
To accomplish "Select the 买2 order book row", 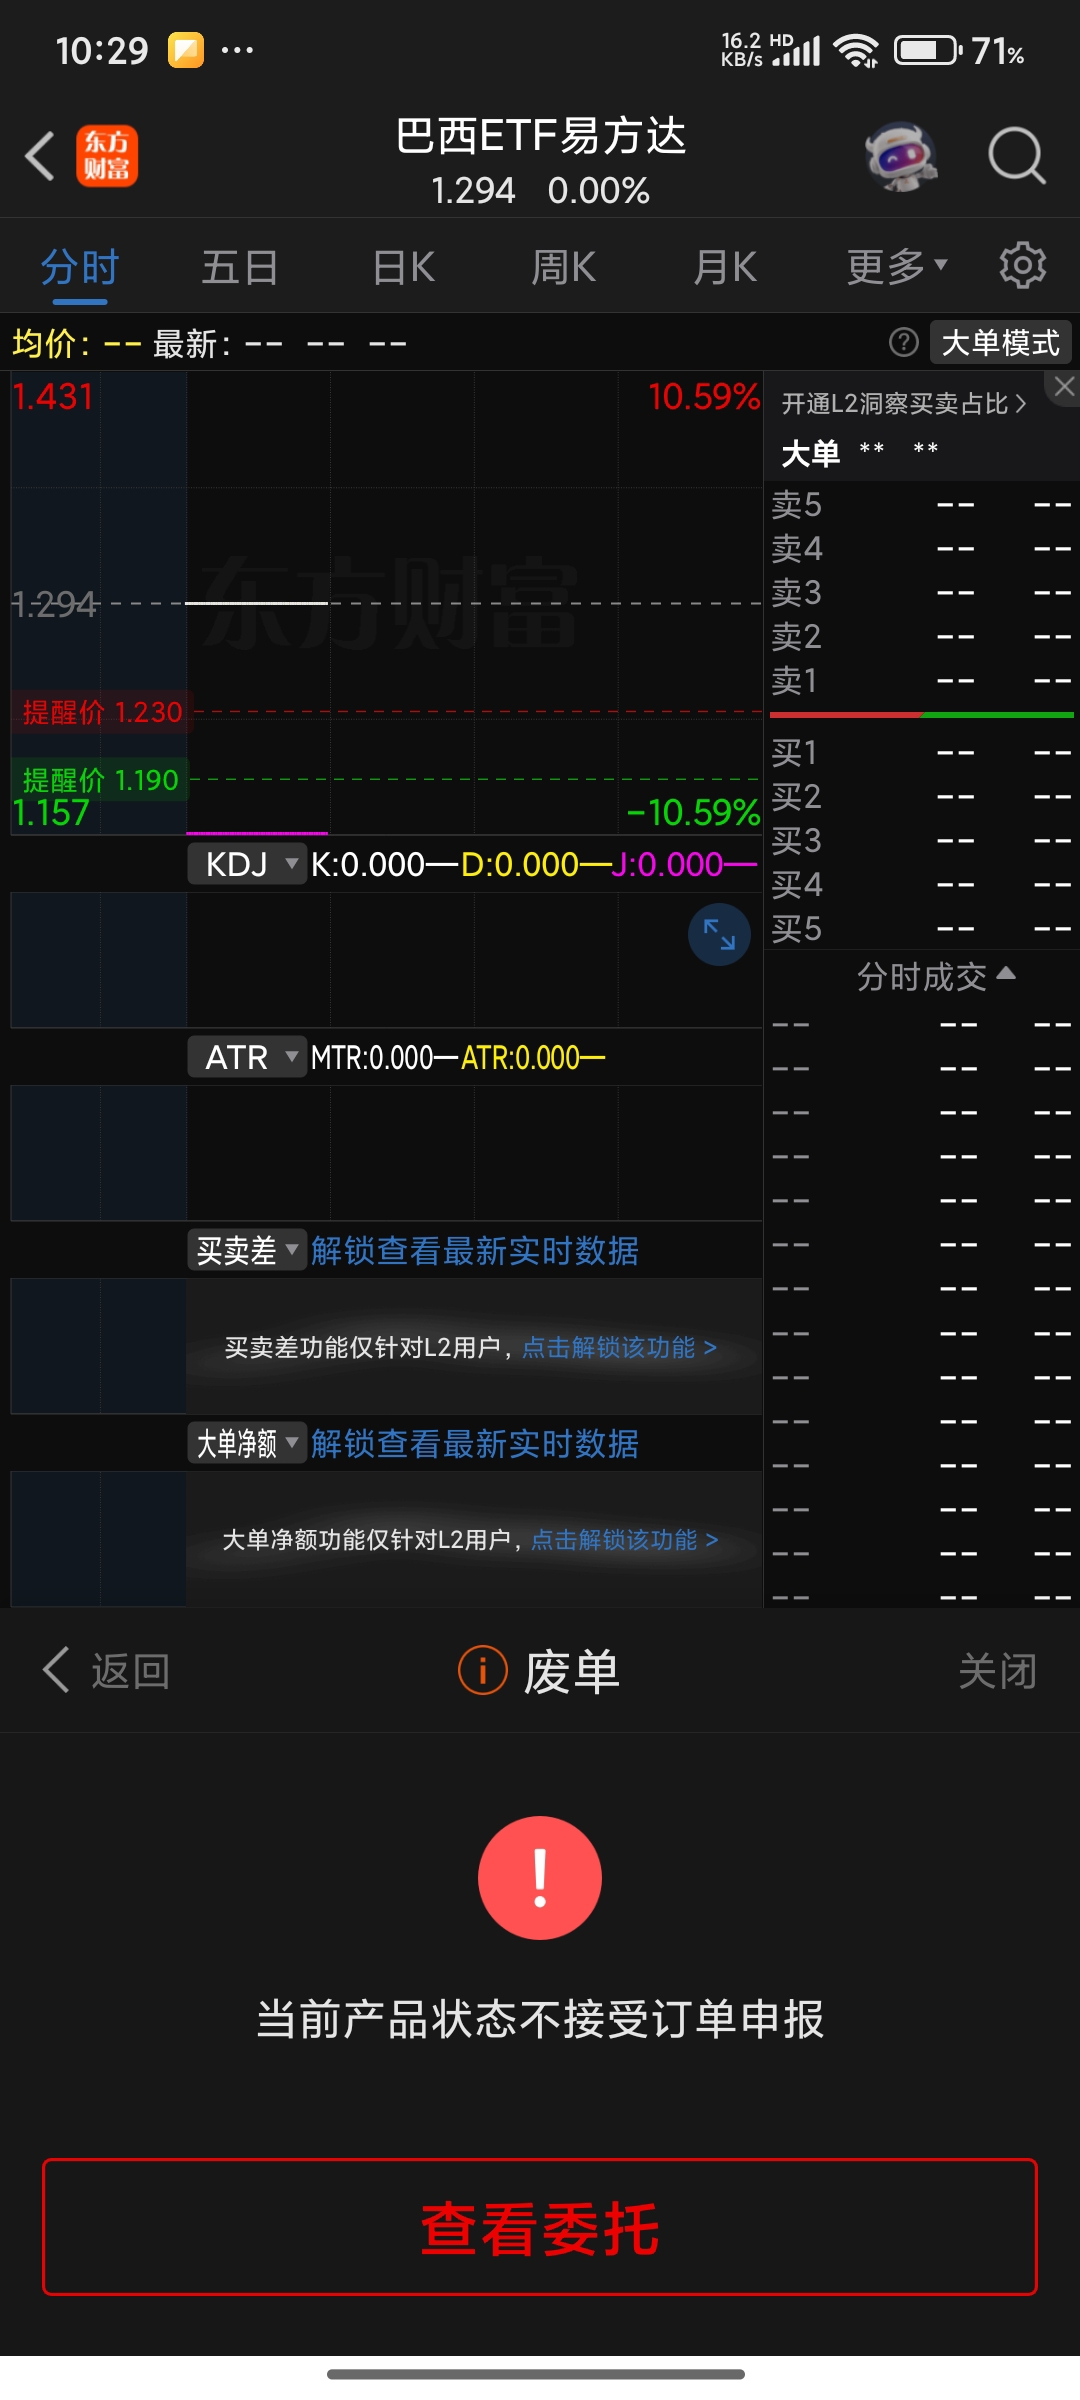I will [922, 797].
